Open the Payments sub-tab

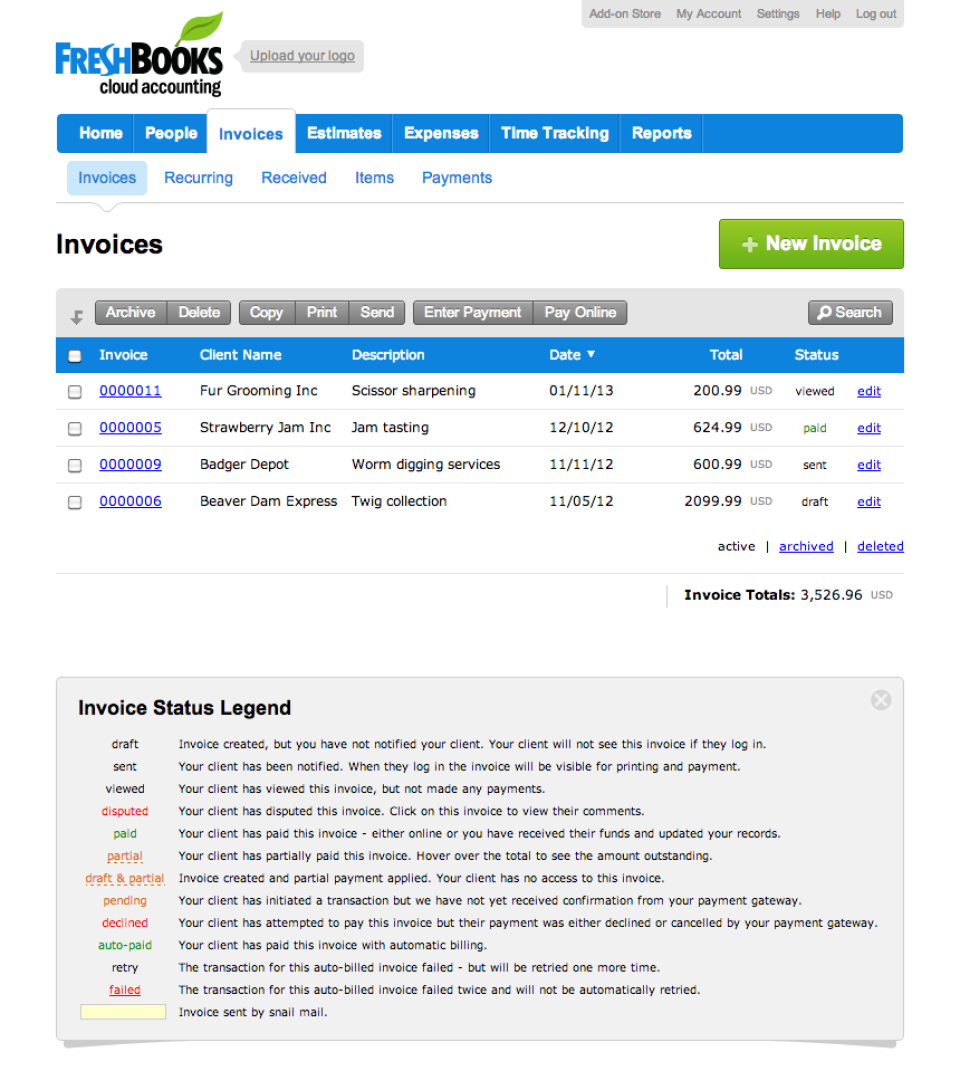tap(457, 178)
